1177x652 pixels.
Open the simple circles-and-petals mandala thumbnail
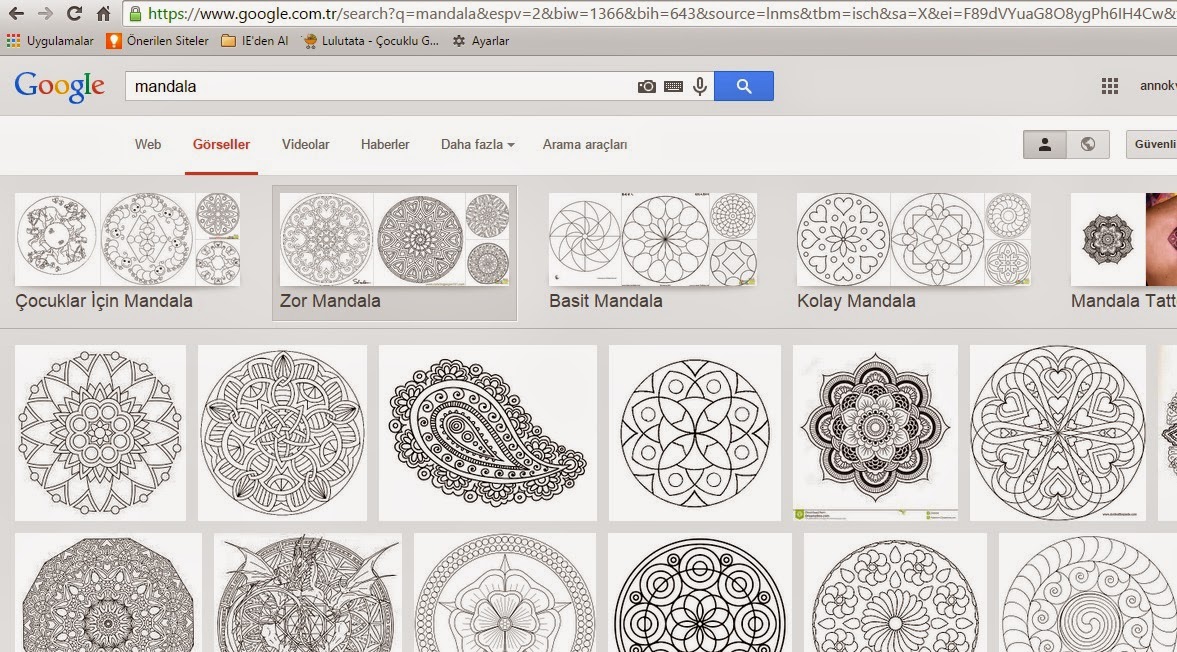tap(695, 433)
